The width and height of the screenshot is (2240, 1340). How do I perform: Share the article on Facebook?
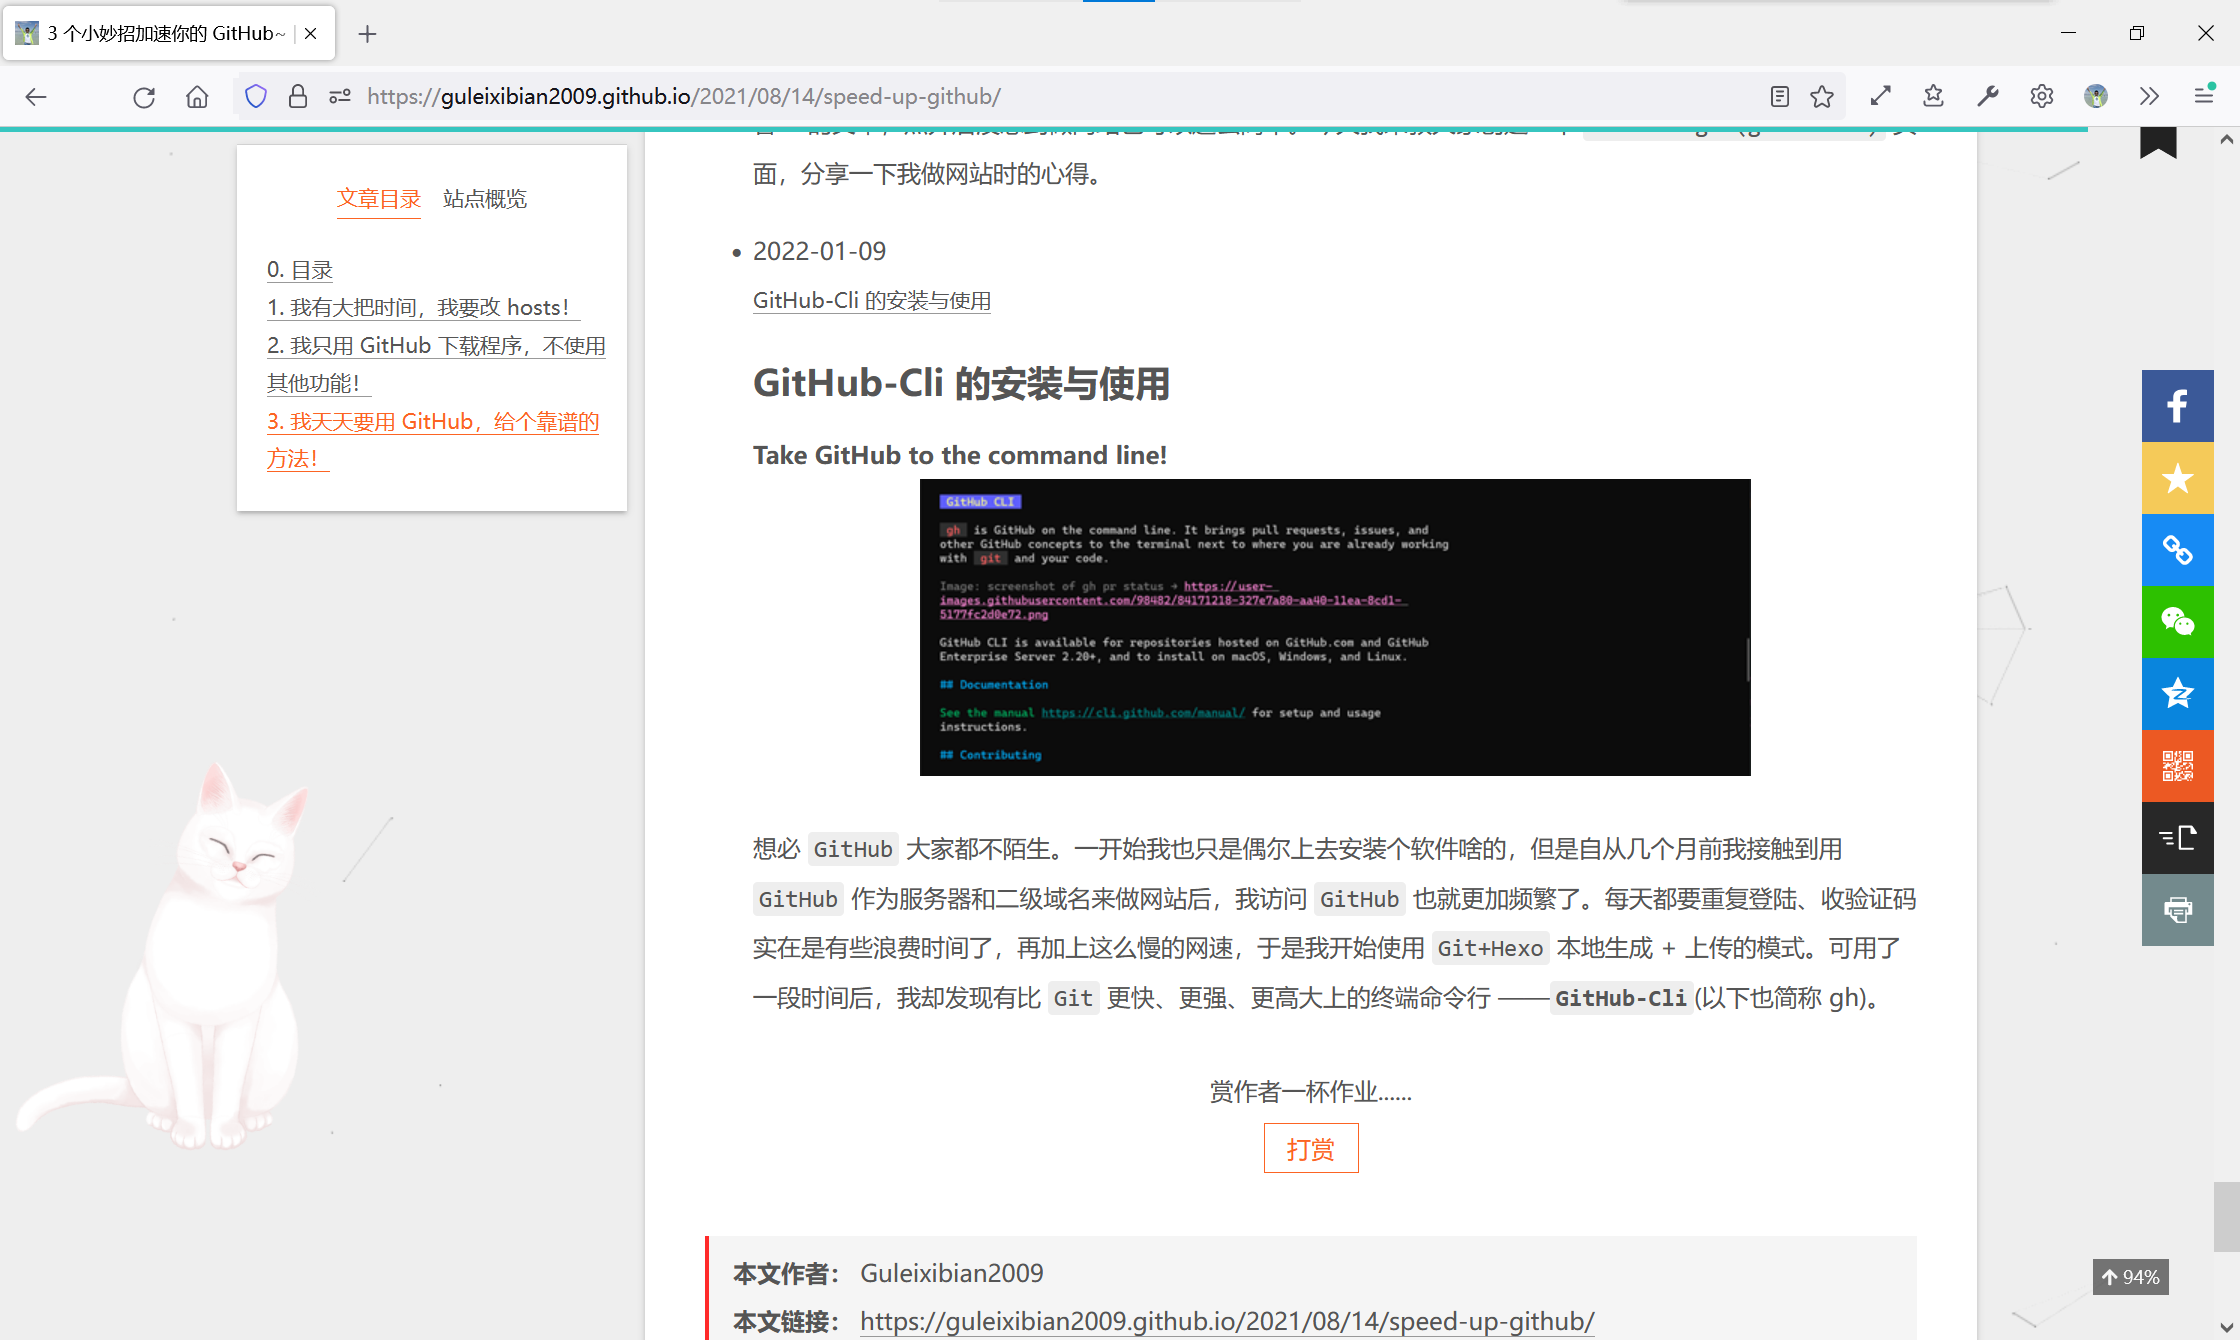click(x=2177, y=406)
